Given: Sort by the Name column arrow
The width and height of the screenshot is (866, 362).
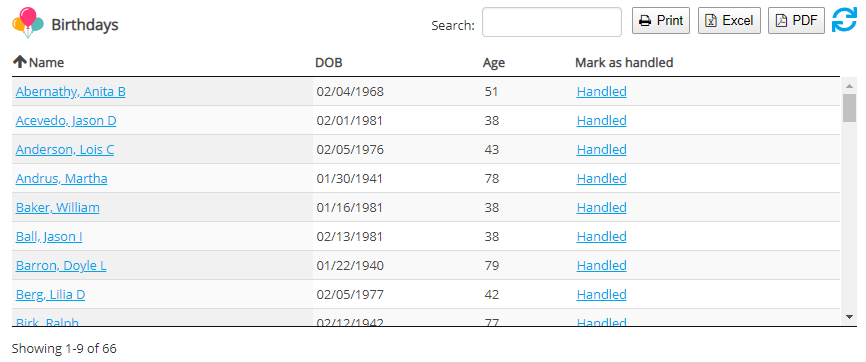Looking at the screenshot, I should 20,62.
